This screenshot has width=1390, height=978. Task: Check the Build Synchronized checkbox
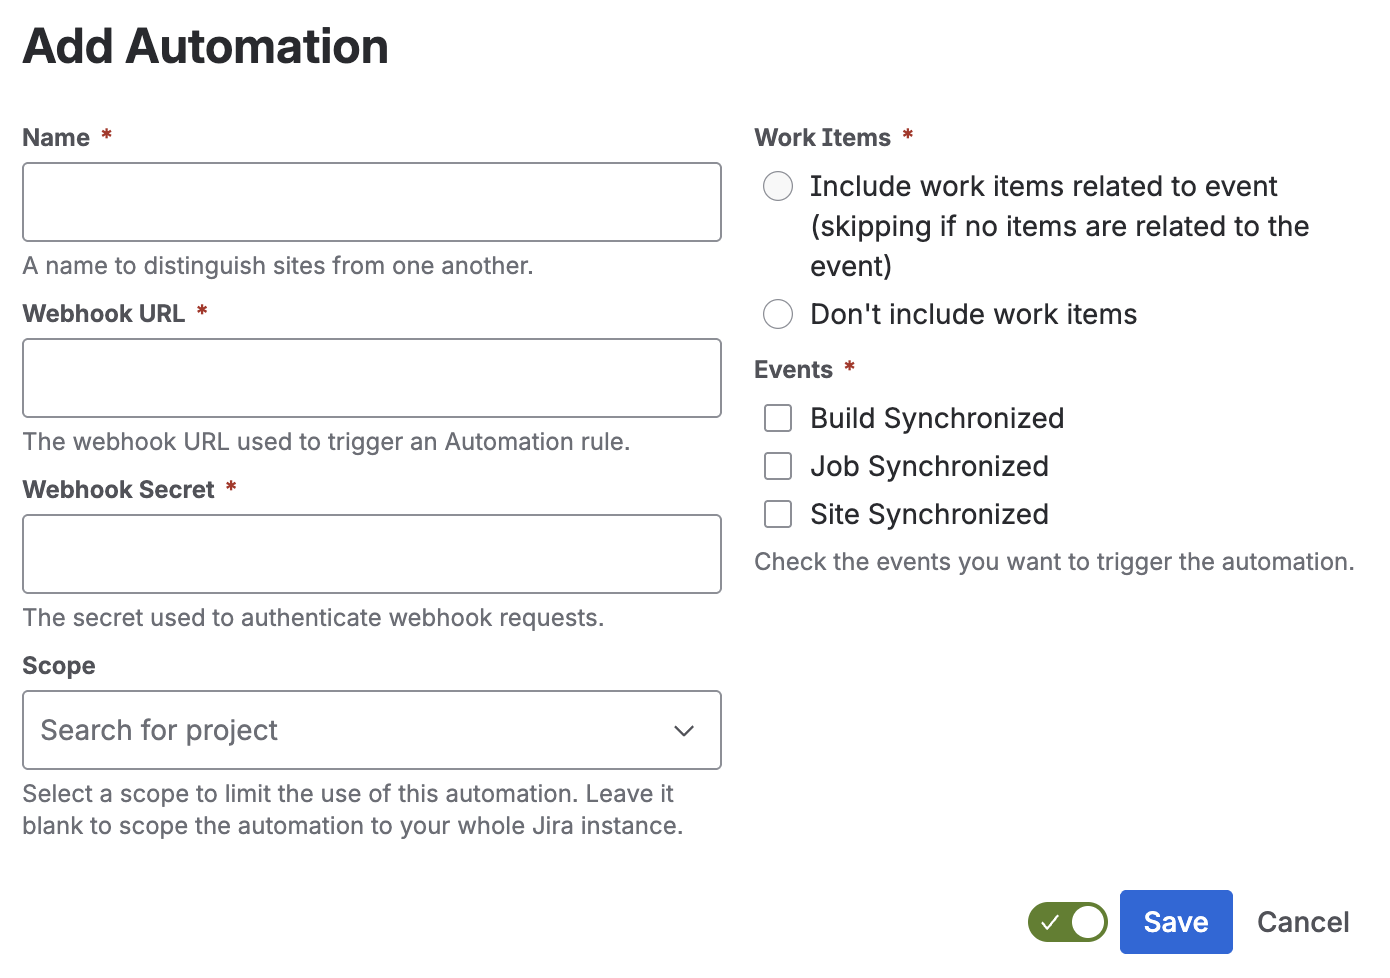[x=778, y=418]
